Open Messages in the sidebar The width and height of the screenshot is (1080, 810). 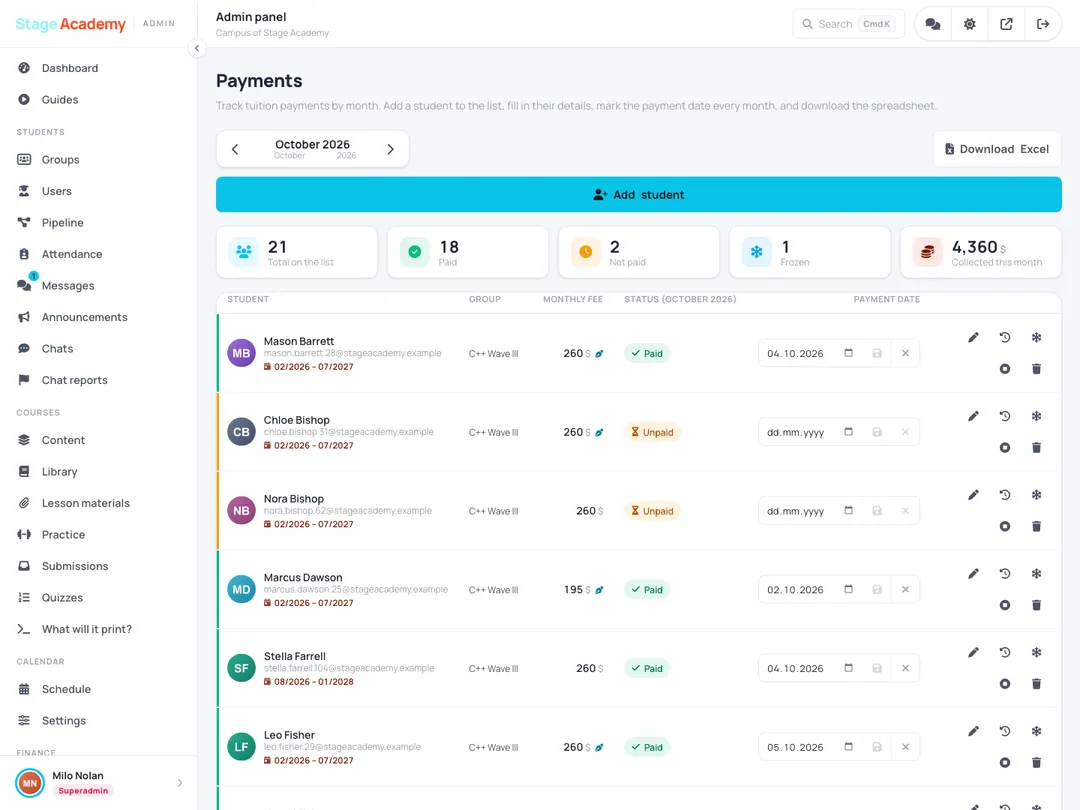[98, 286]
